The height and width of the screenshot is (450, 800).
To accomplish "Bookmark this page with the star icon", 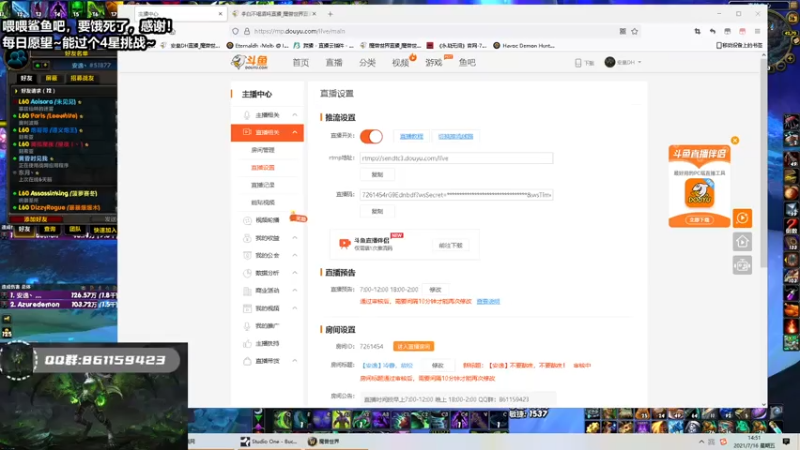I will pyautogui.click(x=635, y=31).
